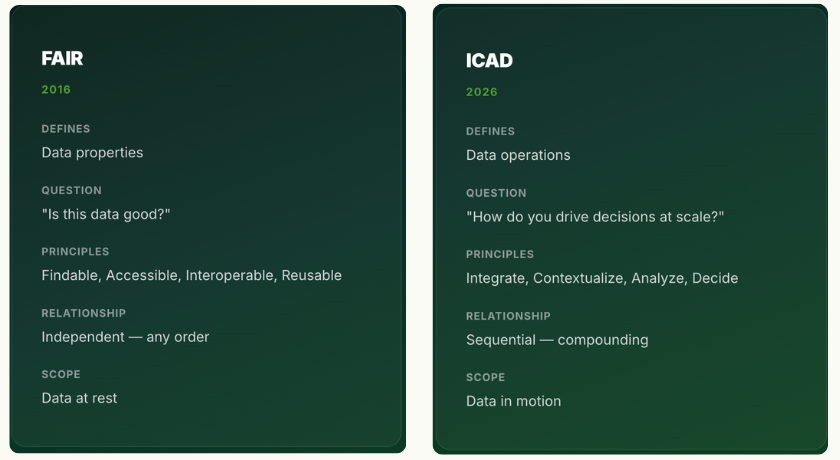Click the "Data properties" text
The height and width of the screenshot is (460, 840).
click(x=92, y=153)
